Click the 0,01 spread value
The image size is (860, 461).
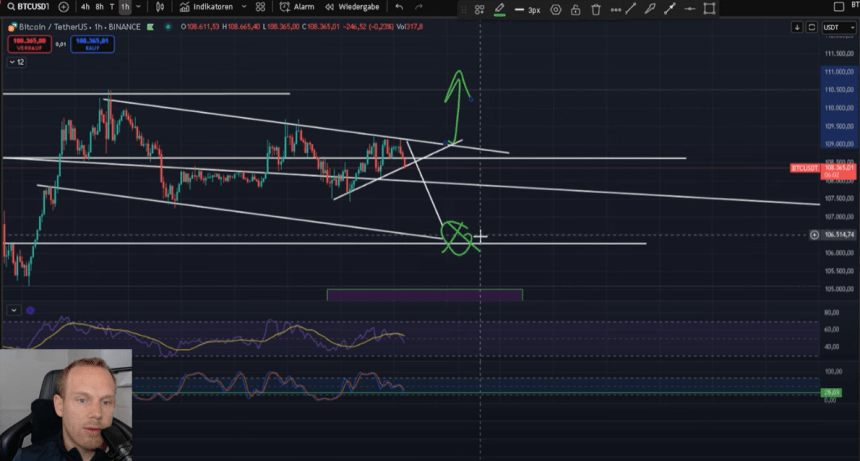[x=61, y=44]
